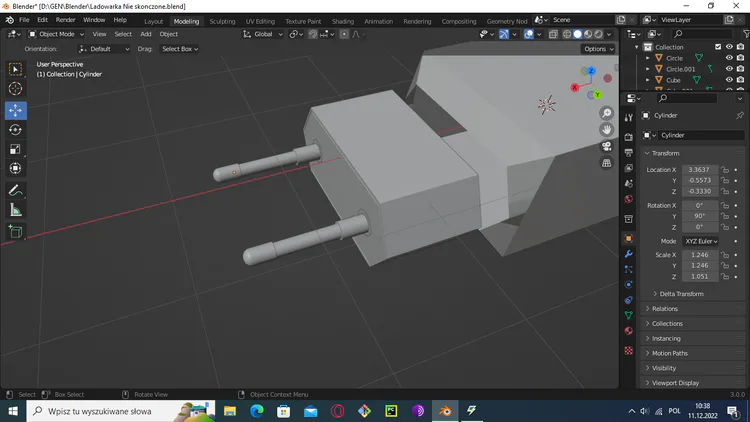Open the Modifiers wrench tab

(629, 254)
